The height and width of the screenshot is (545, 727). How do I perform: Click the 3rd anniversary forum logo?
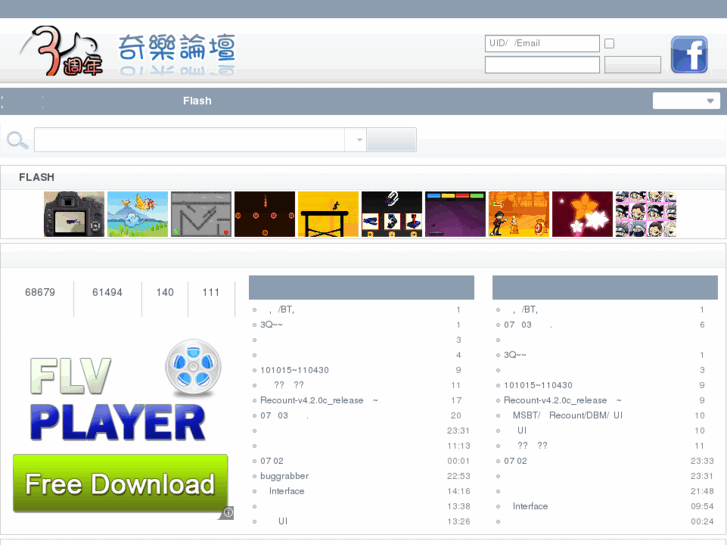(x=61, y=51)
